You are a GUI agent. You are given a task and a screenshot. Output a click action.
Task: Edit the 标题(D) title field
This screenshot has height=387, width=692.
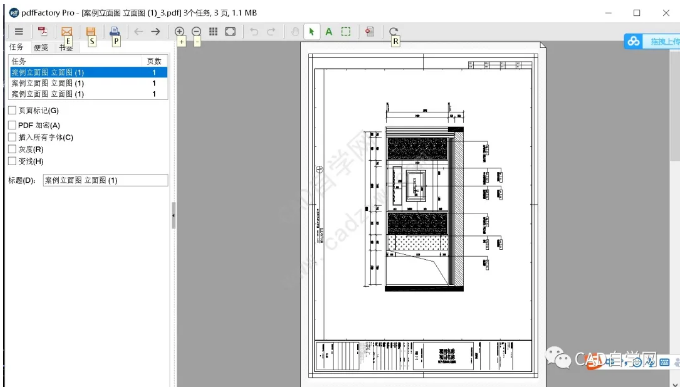pyautogui.click(x=105, y=180)
